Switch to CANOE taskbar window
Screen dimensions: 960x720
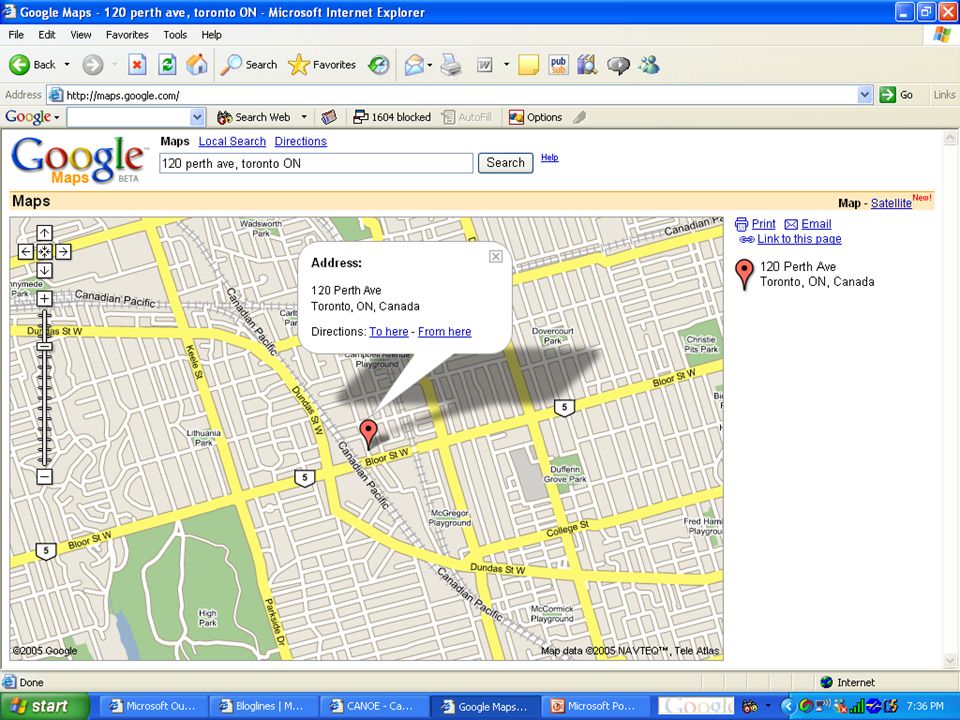point(373,706)
